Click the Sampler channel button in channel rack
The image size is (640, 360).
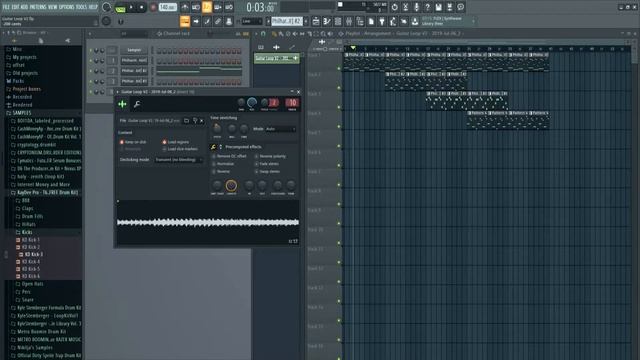point(134,50)
